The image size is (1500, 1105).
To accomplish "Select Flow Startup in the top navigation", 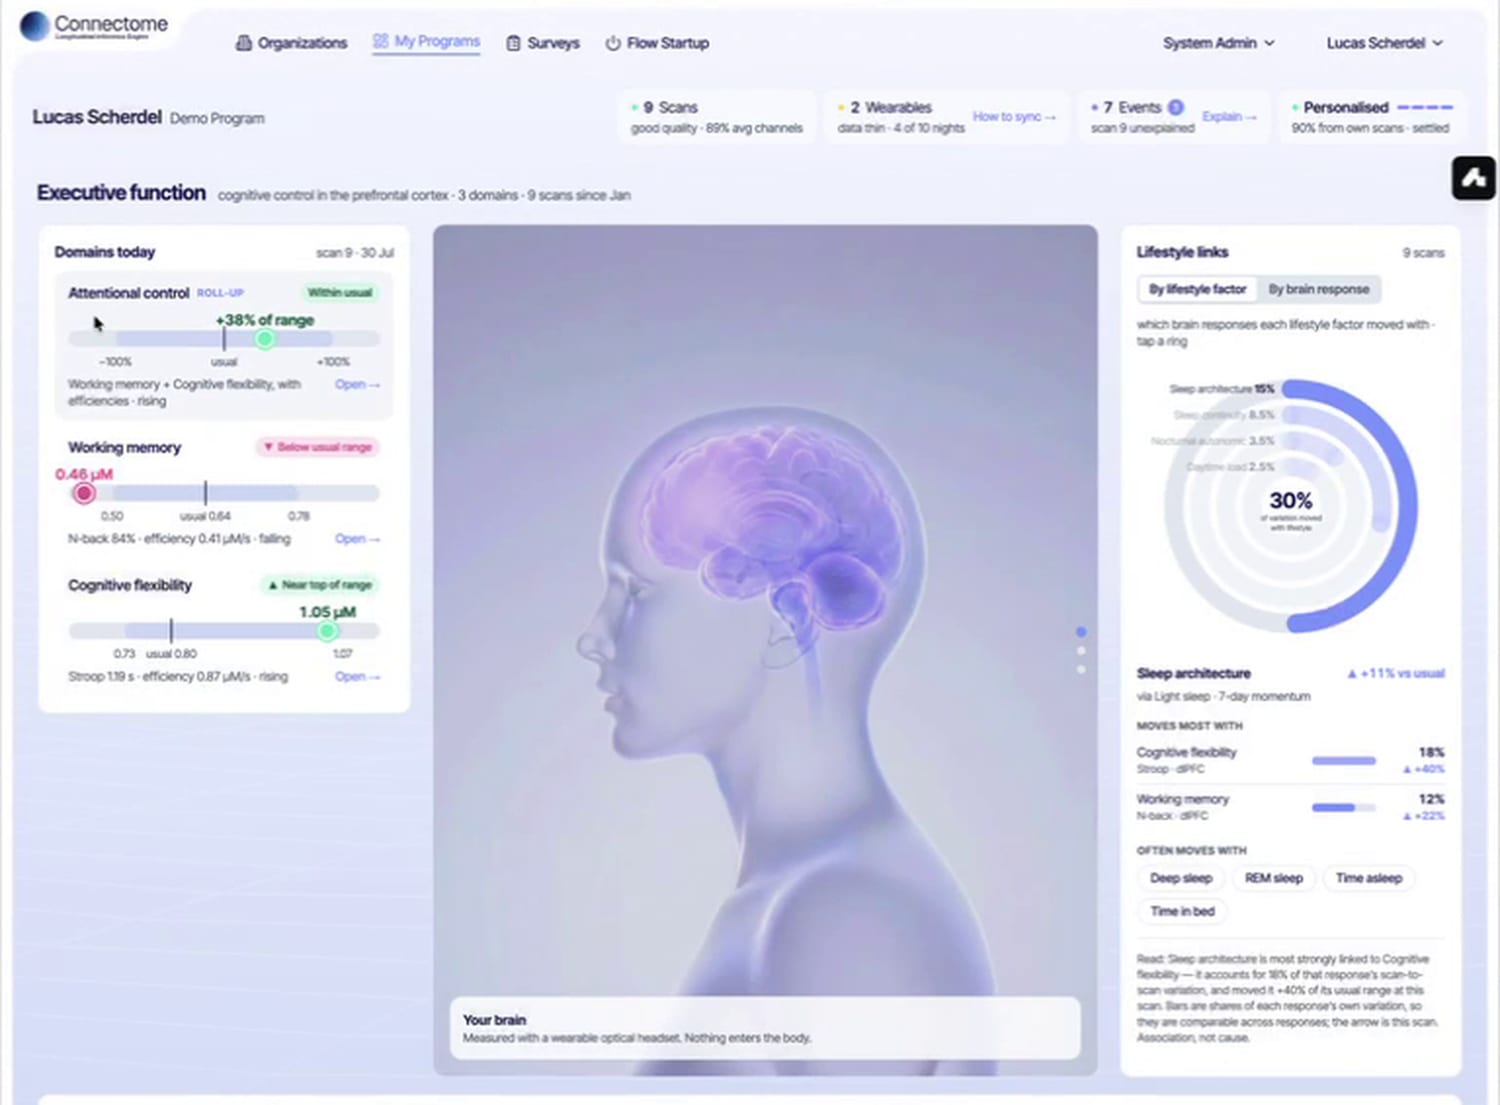I will pos(657,43).
